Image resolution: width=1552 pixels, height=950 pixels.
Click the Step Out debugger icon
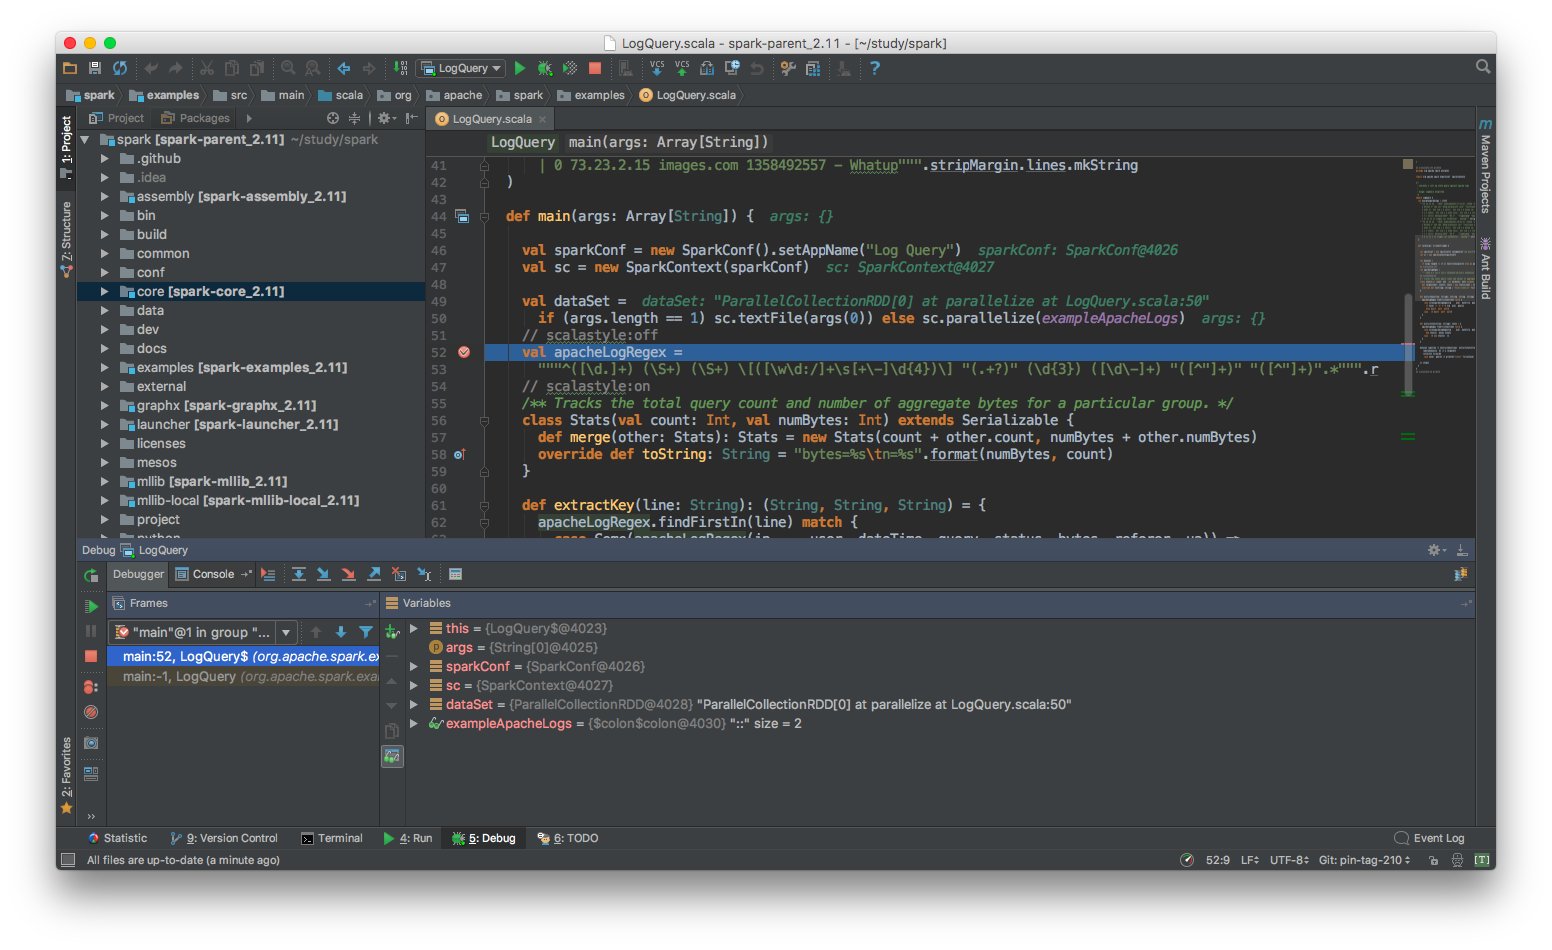click(x=374, y=574)
